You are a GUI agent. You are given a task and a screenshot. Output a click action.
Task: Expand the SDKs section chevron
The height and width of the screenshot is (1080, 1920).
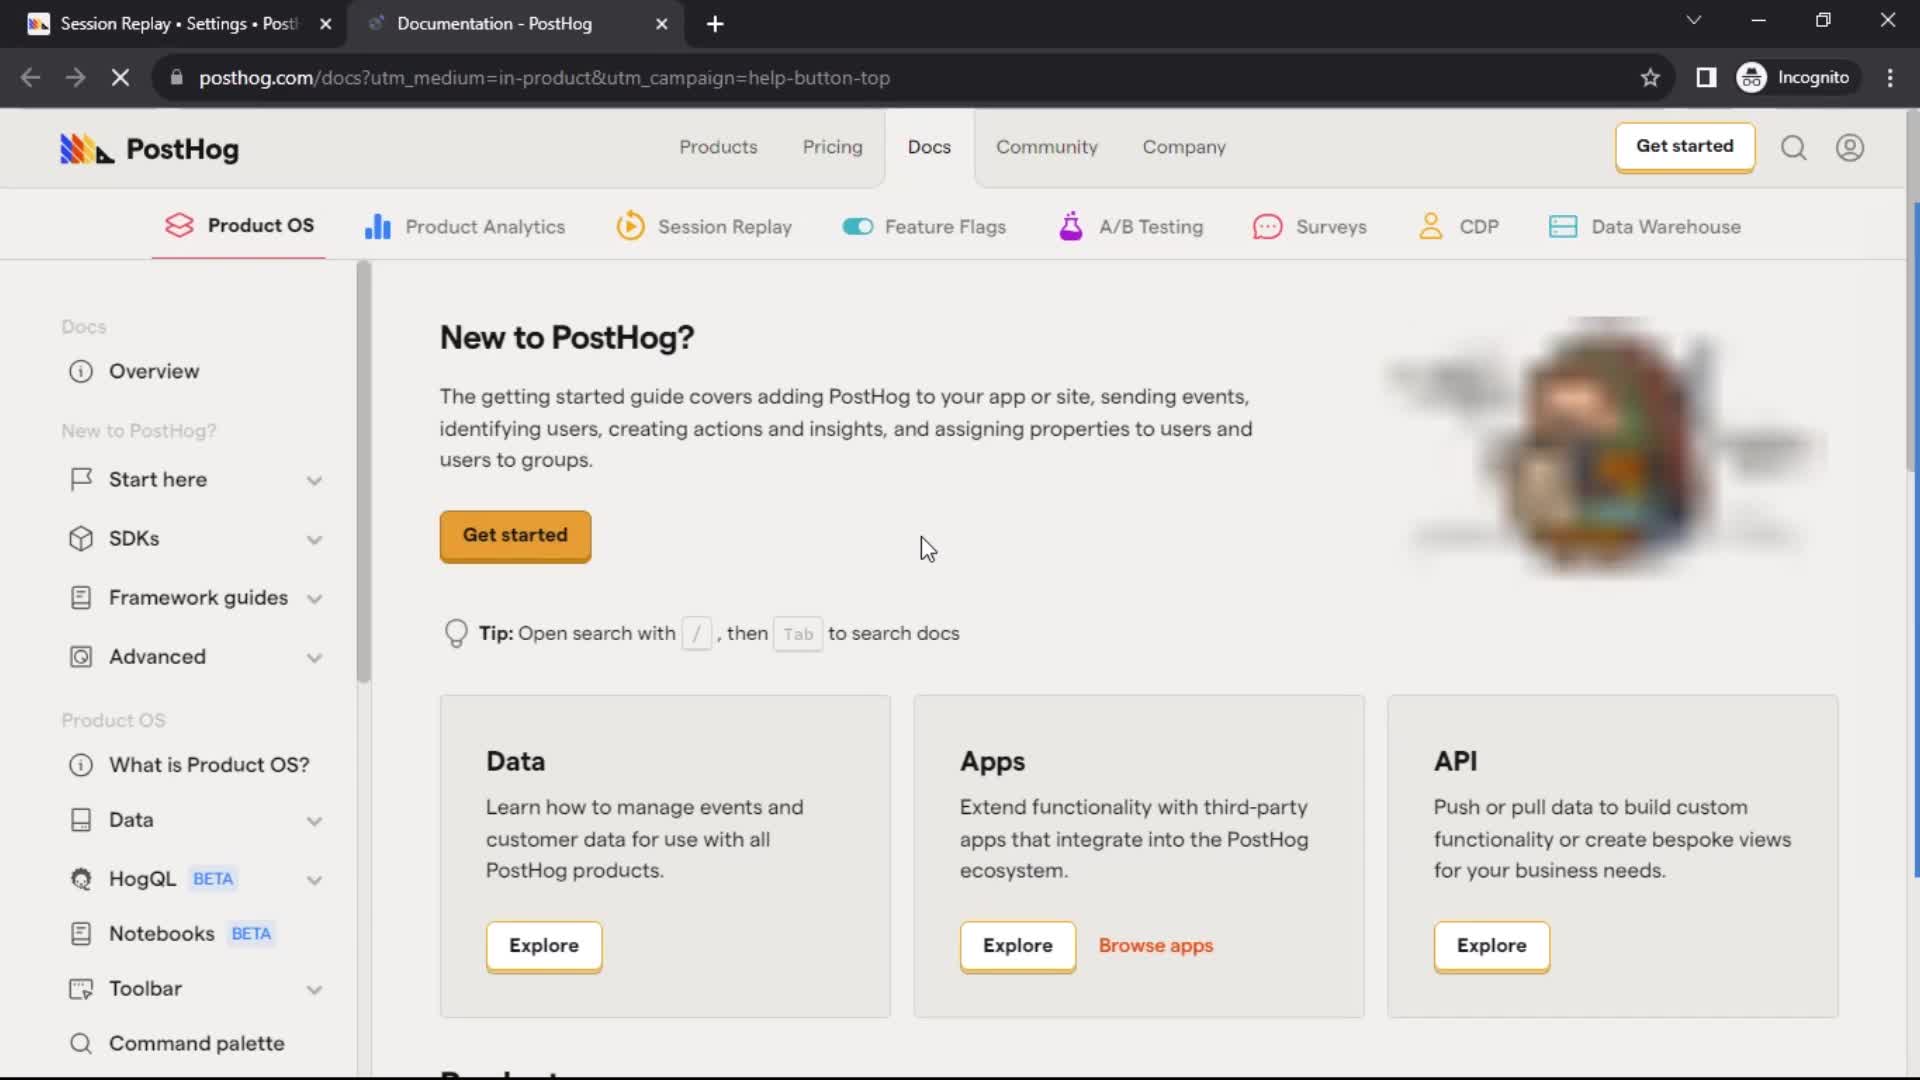(x=314, y=540)
